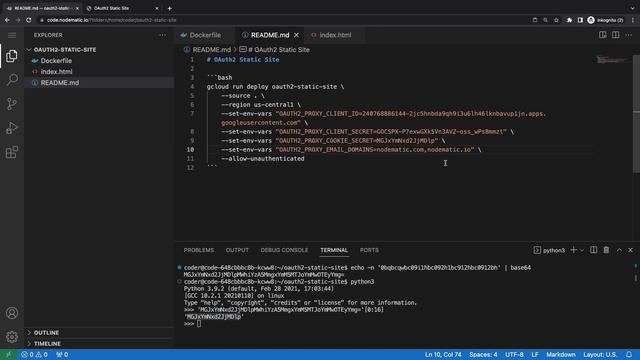The image size is (640, 360).
Task: Click Ln 10, Col 74 status entry
Action: point(443,354)
